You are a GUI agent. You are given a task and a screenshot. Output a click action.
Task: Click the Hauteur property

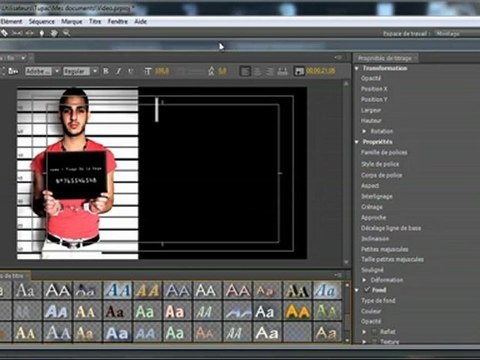(x=371, y=120)
